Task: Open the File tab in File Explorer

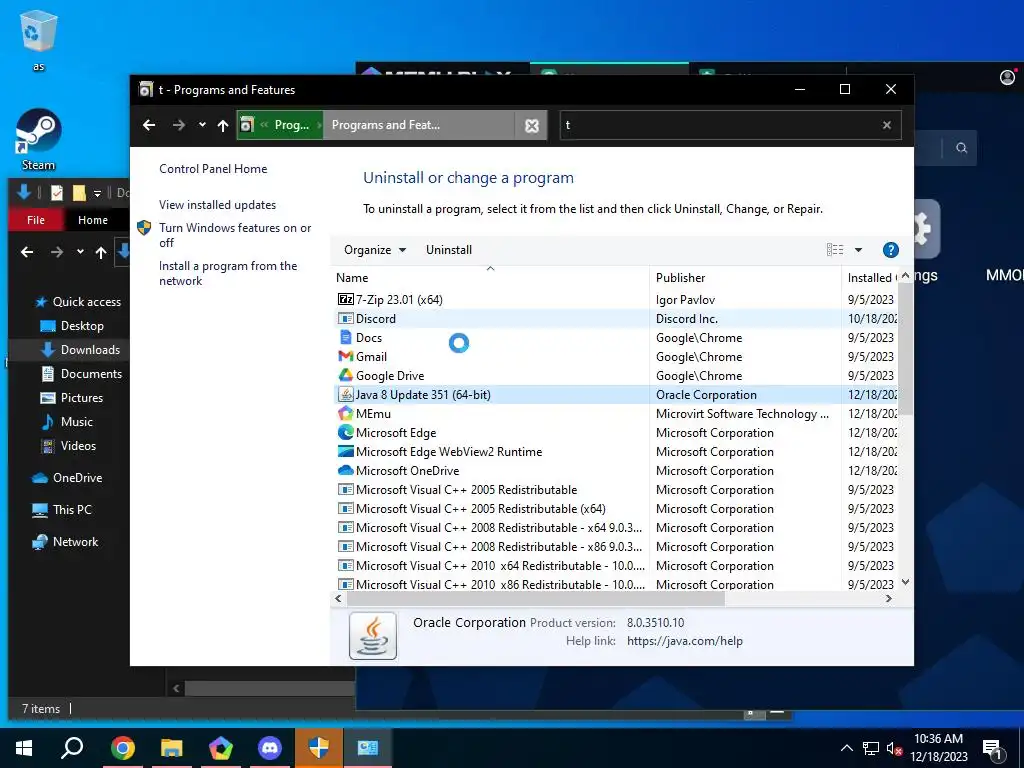Action: click(x=36, y=220)
